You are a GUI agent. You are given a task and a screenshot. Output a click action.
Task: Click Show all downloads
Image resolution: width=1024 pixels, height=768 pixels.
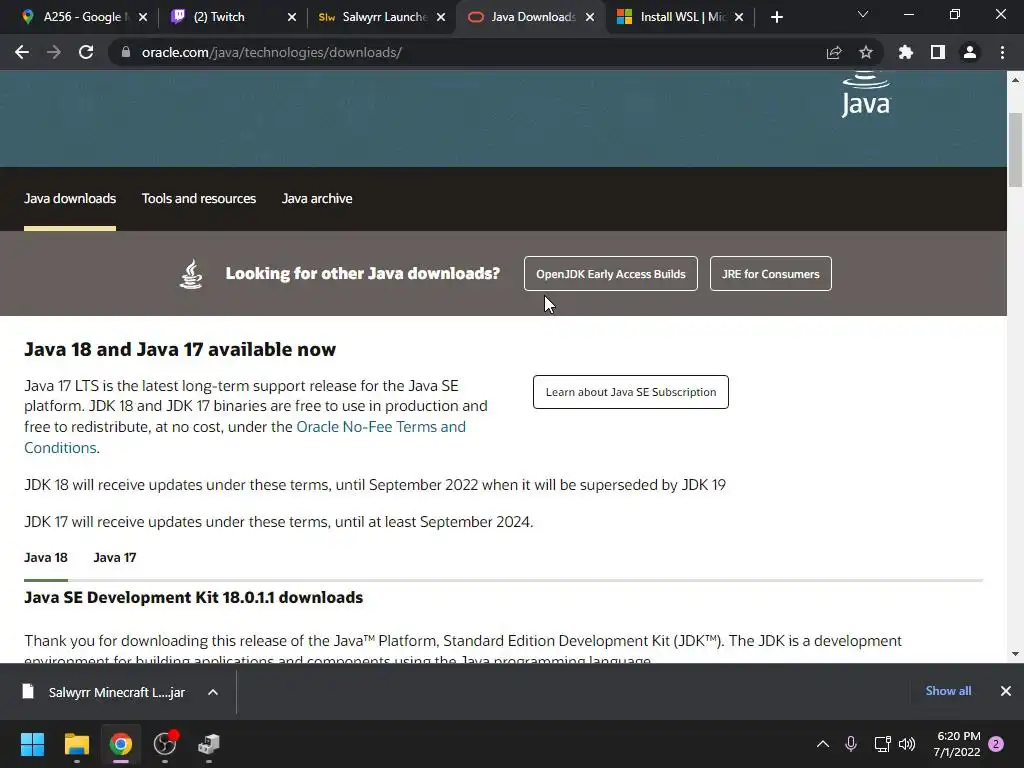948,691
